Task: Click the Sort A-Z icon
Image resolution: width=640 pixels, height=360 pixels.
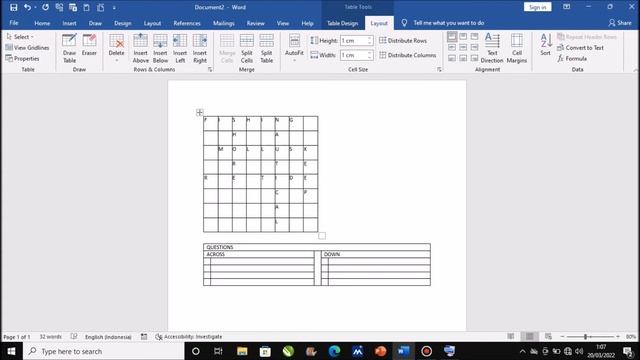Action: pos(546,44)
